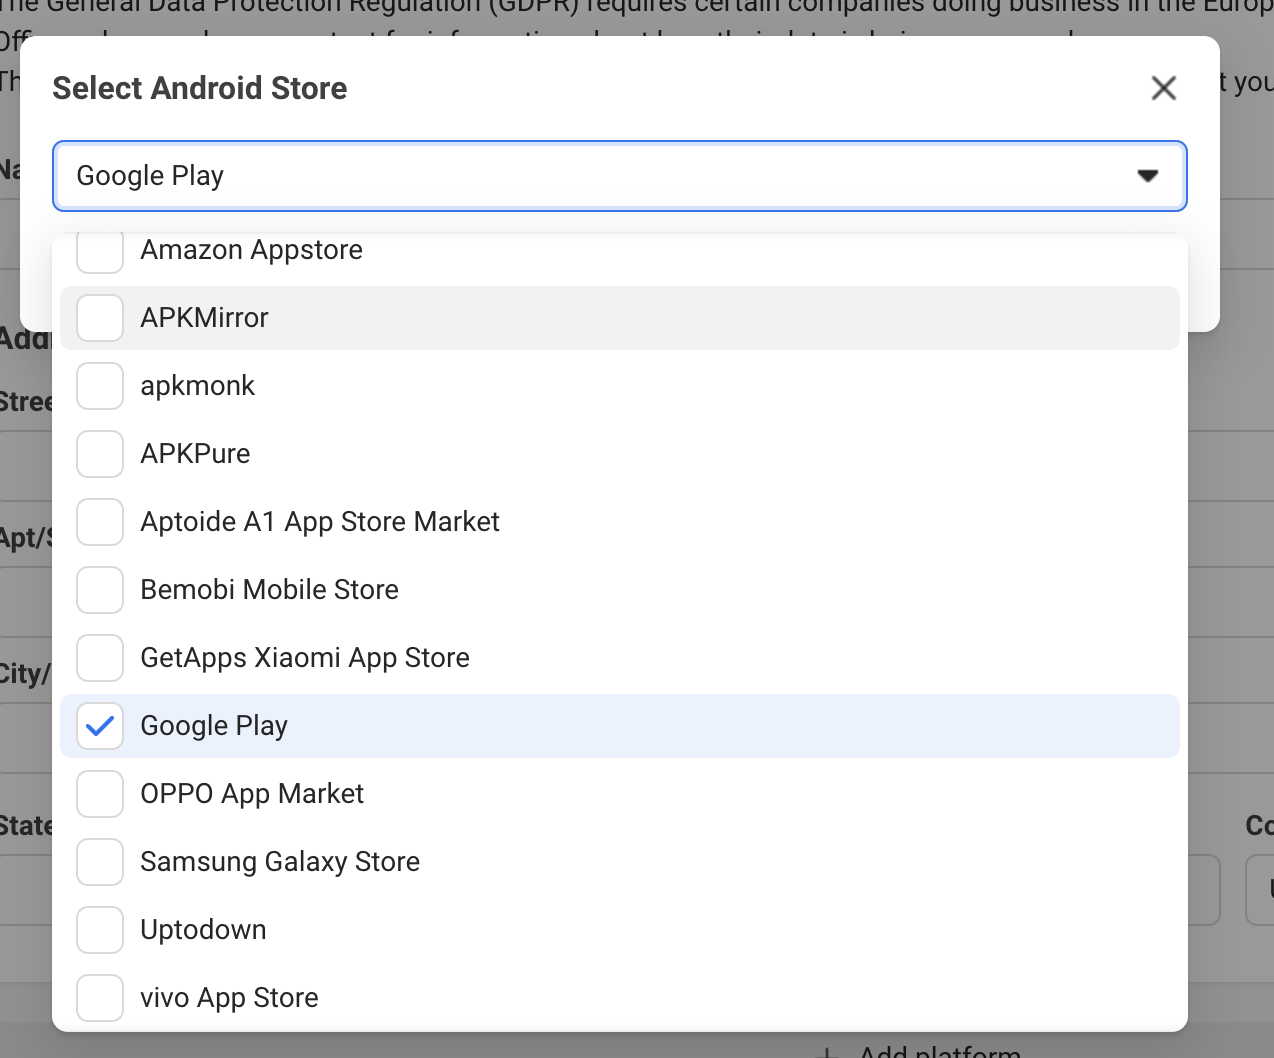Pick the Uptodown list entry text
1274x1058 pixels.
click(x=203, y=930)
